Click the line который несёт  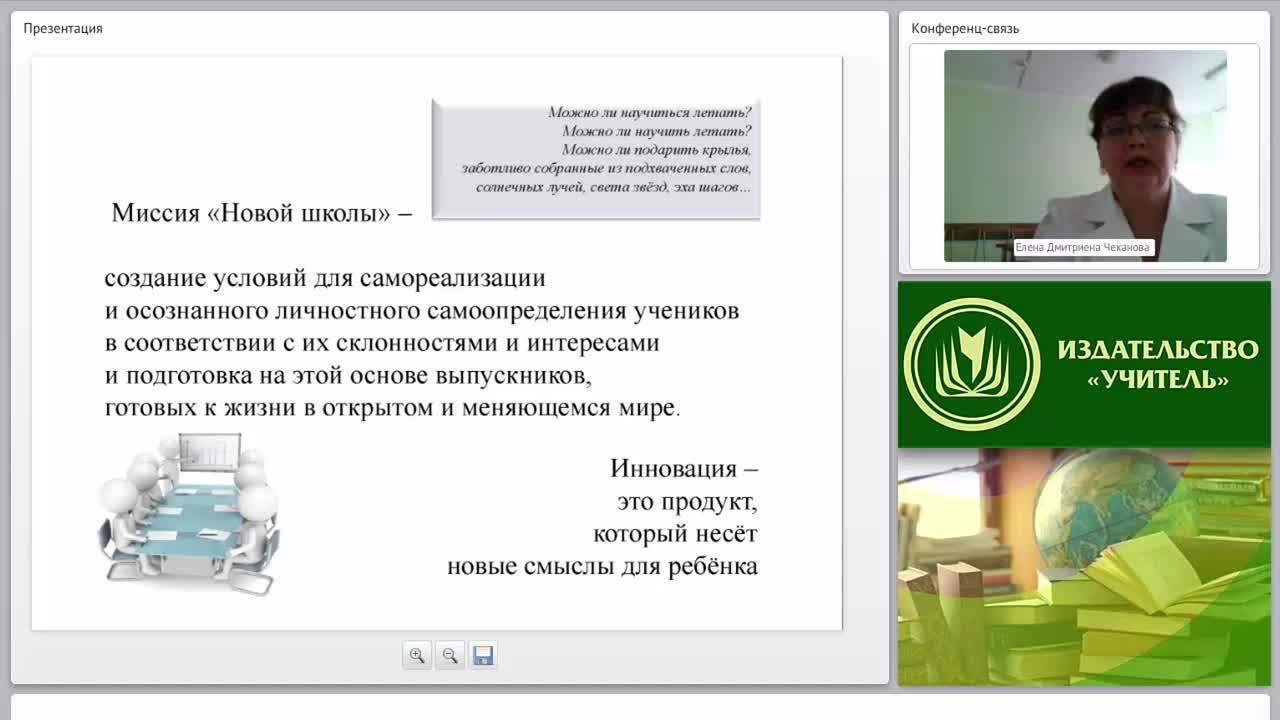click(x=675, y=534)
